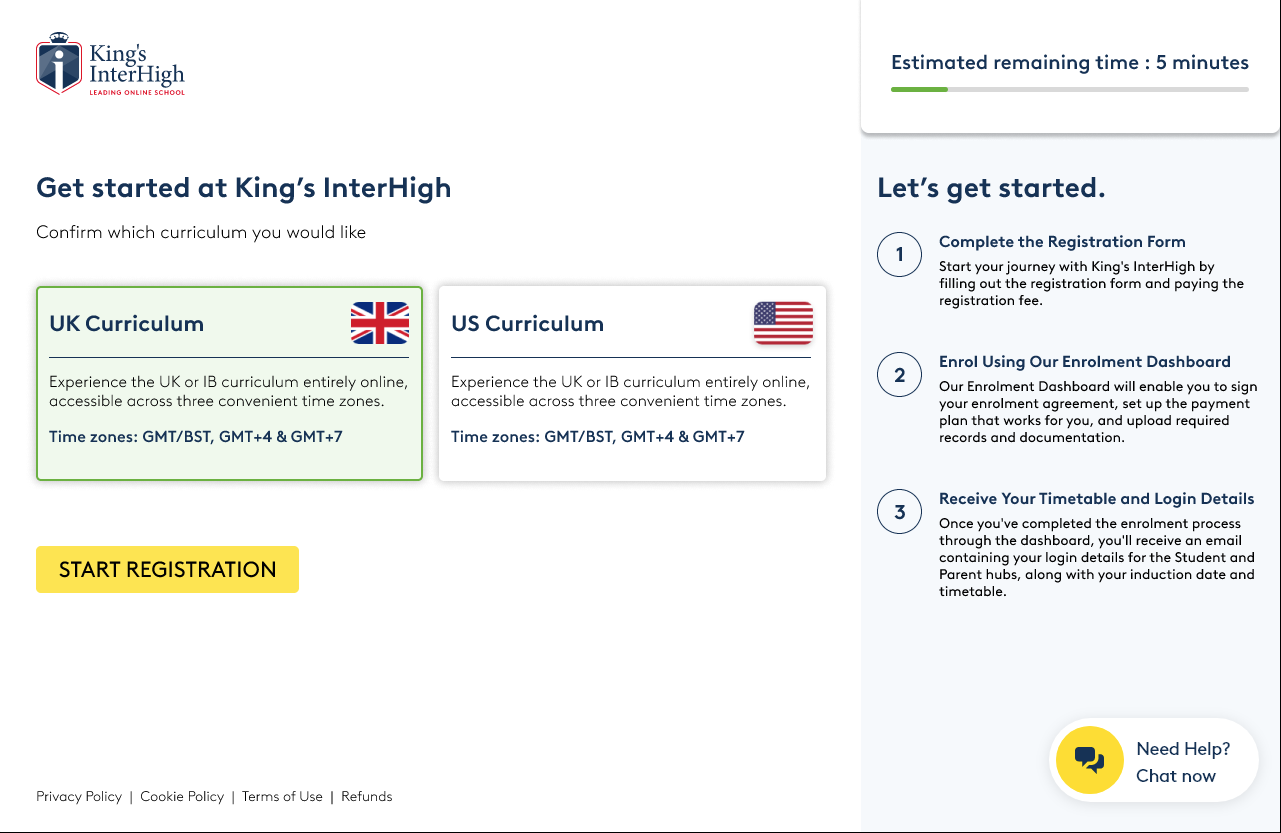The image size is (1281, 833).
Task: Click the step 3 circle icon
Action: point(899,512)
